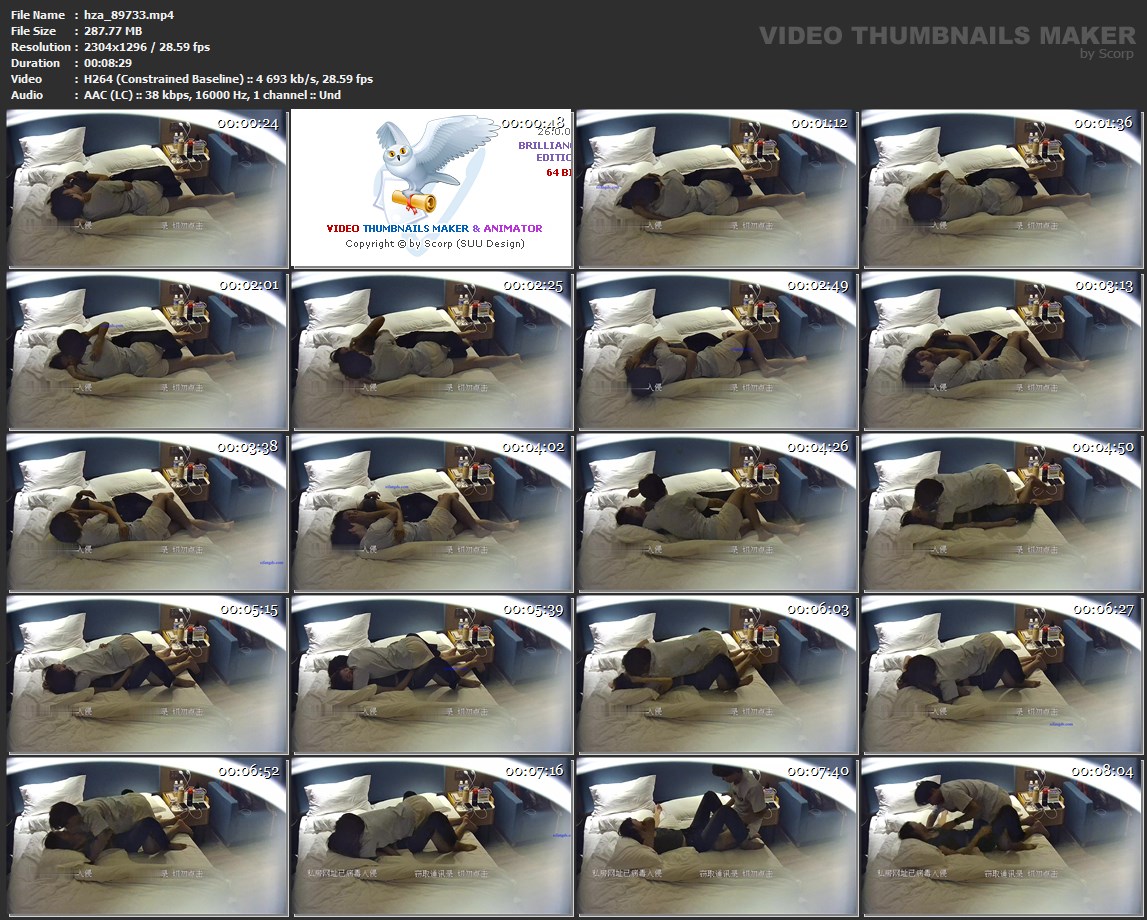This screenshot has width=1147, height=920.
Task: Click the H264 video codec line
Action: coord(228,79)
